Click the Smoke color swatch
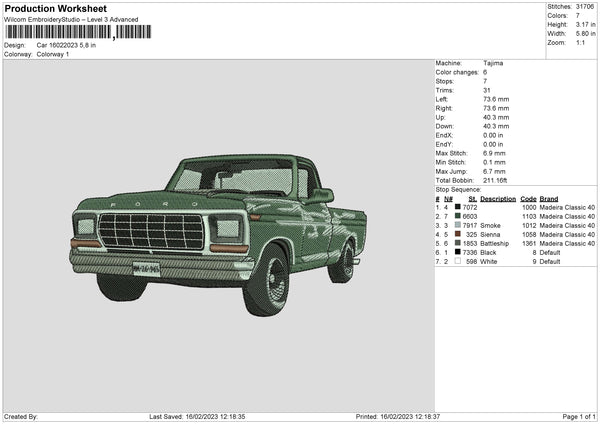Image resolution: width=600 pixels, height=424 pixels. coord(458,226)
